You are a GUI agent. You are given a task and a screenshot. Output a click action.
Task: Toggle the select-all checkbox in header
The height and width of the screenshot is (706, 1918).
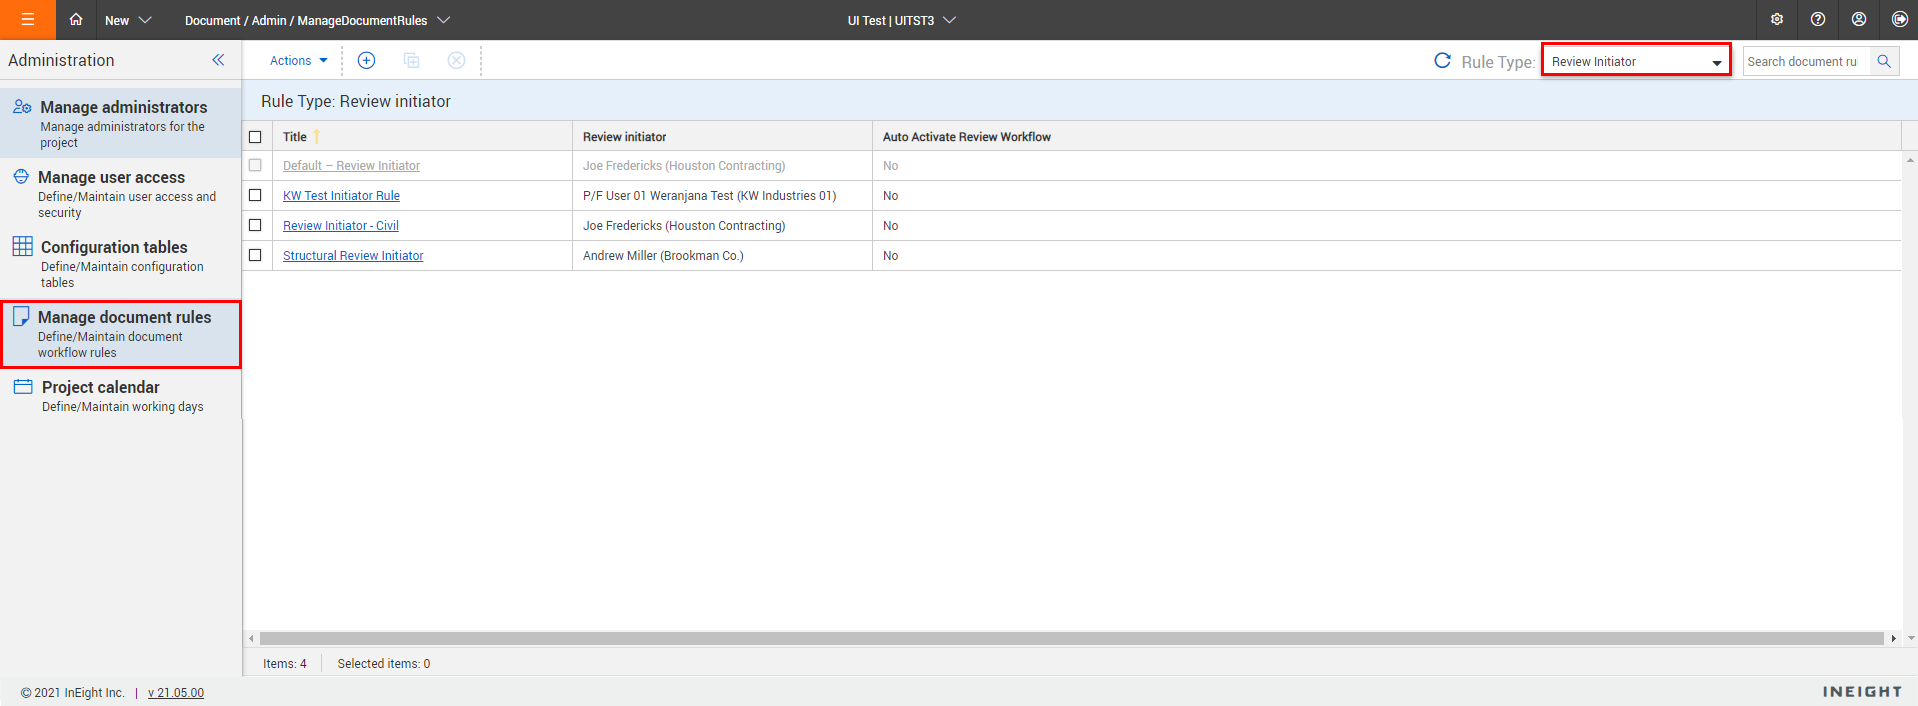tap(255, 137)
